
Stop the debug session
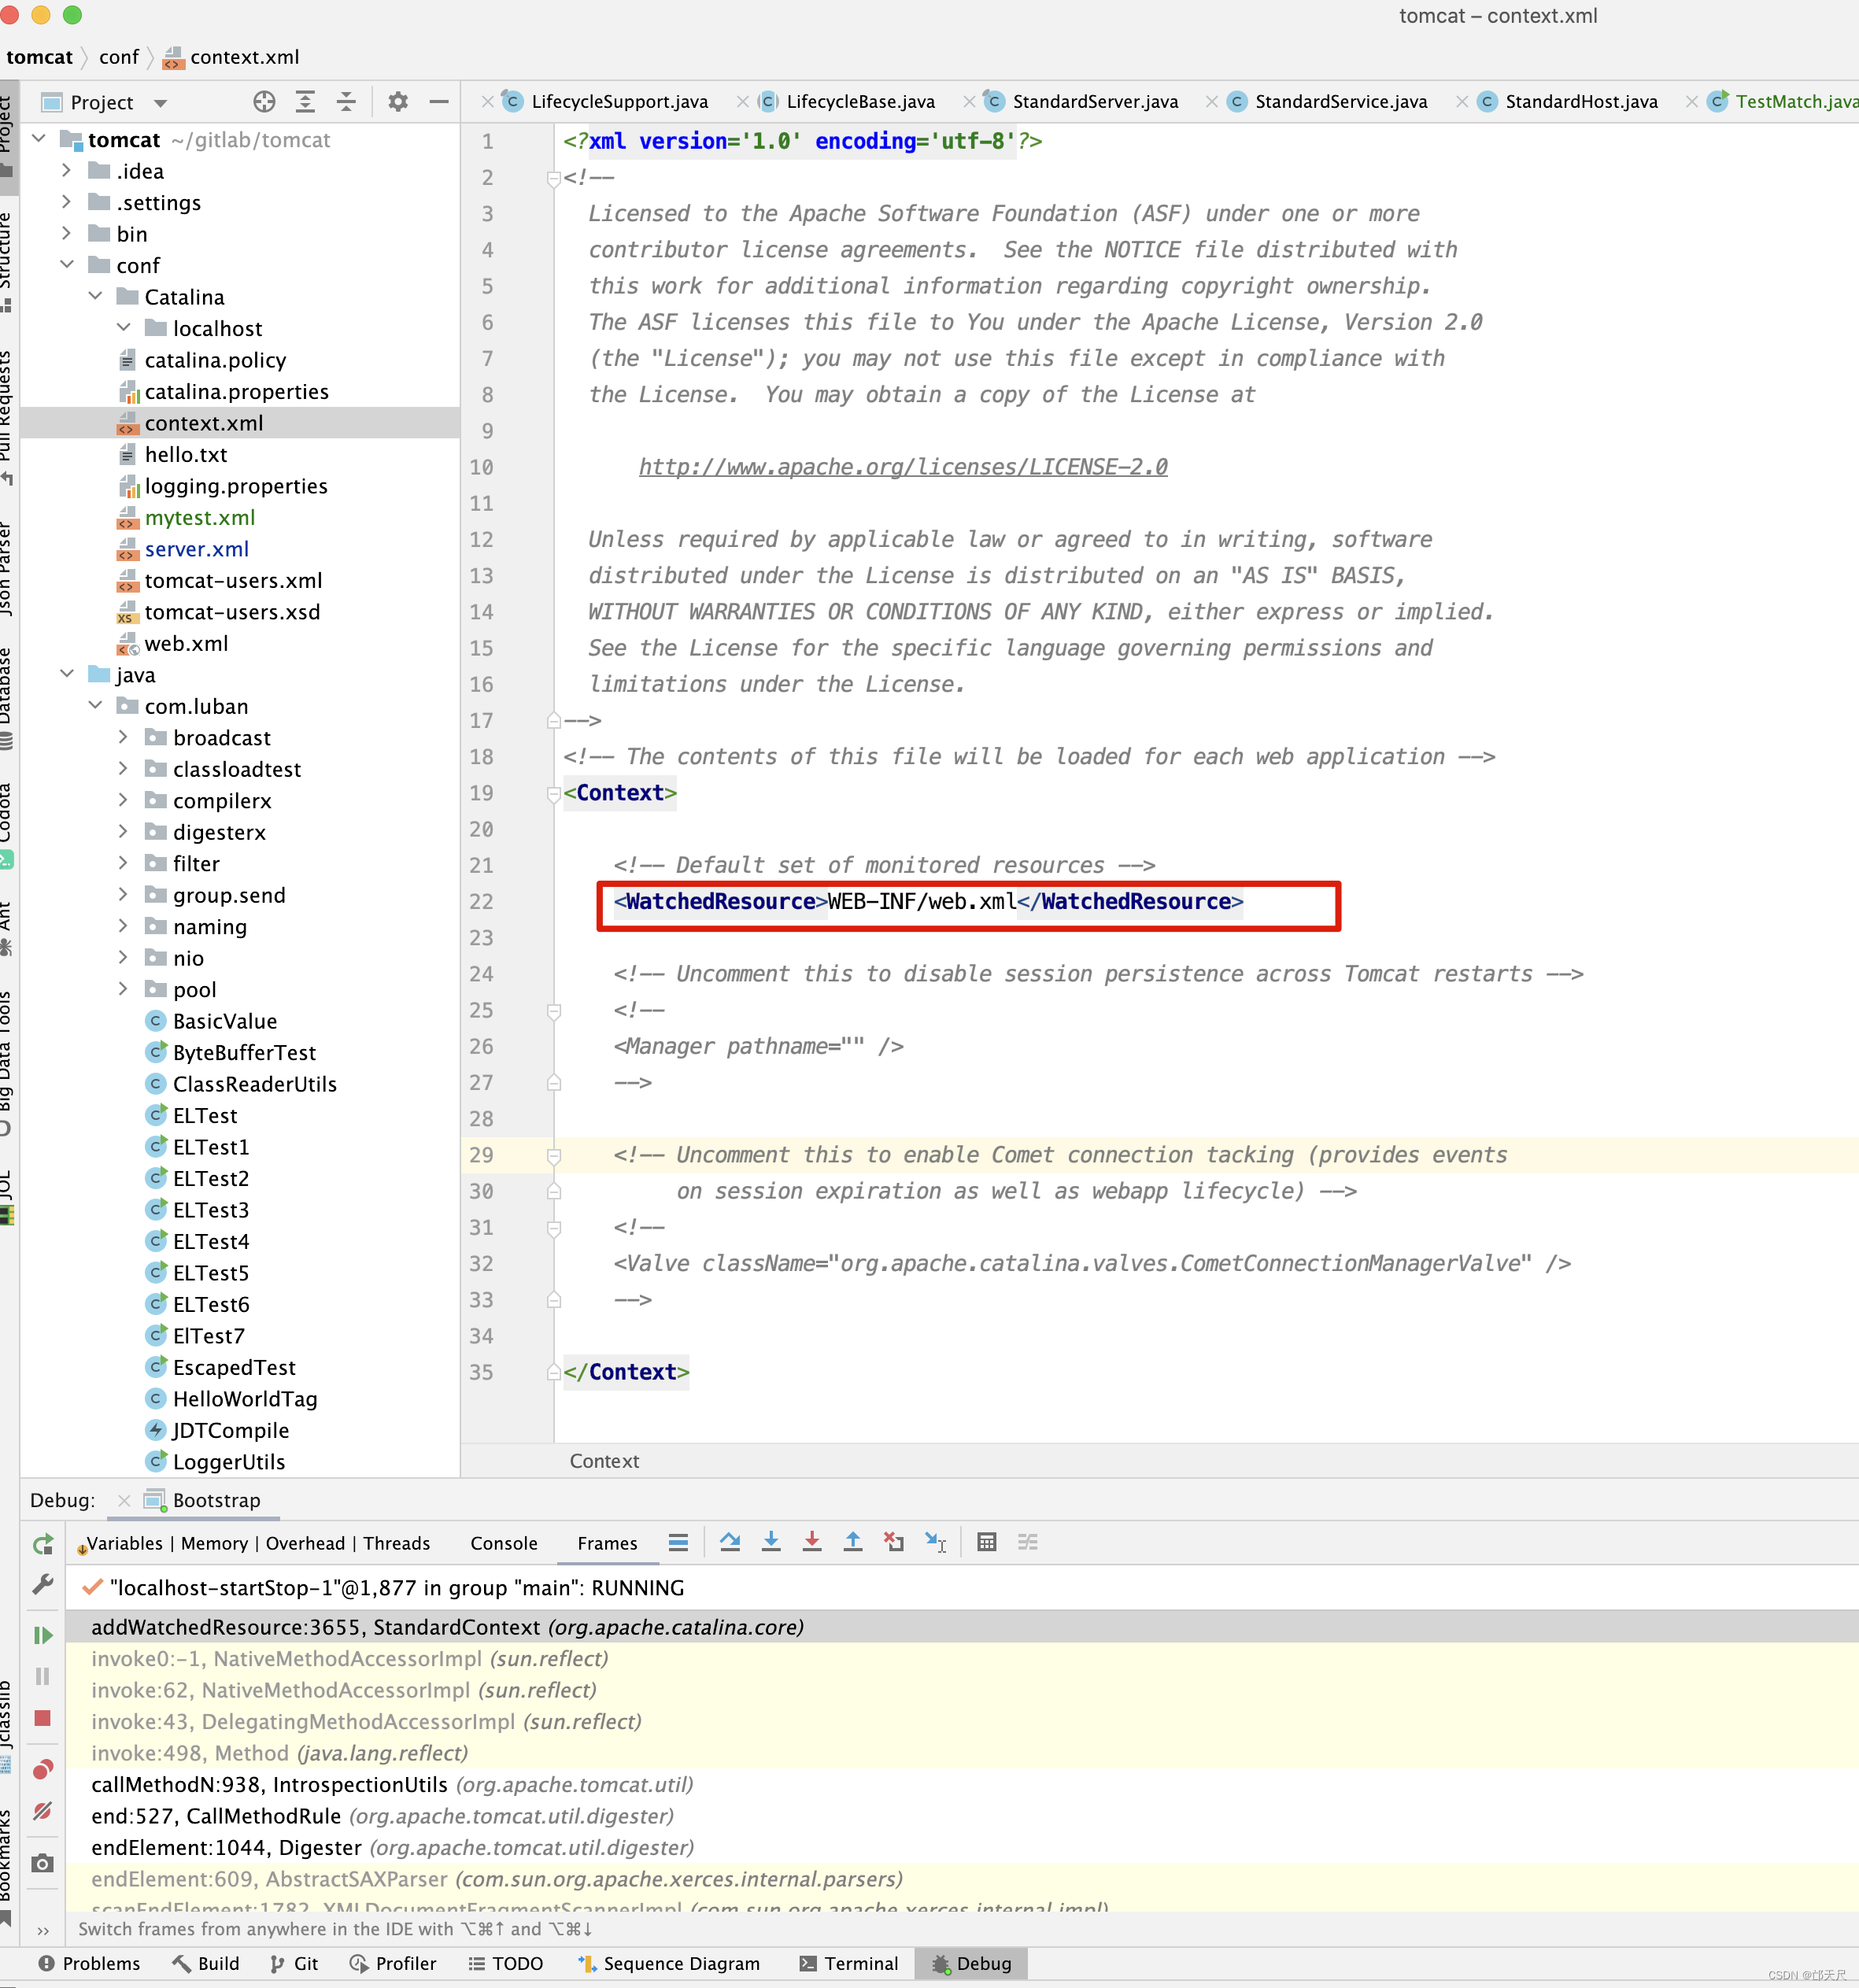coord(43,1718)
